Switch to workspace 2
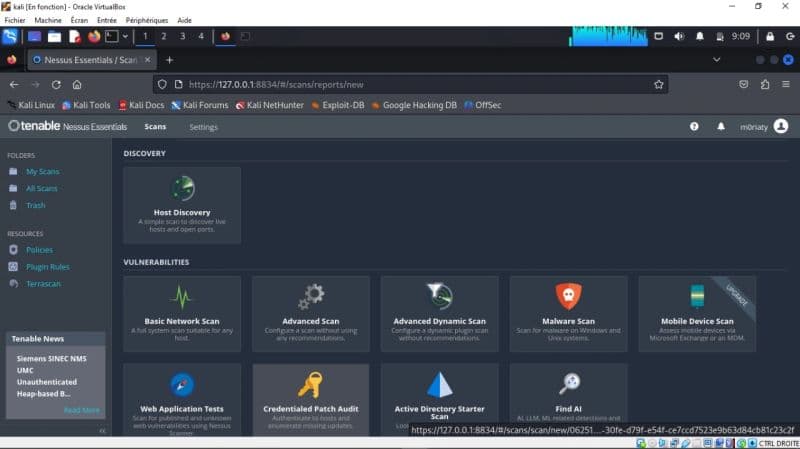 tap(164, 36)
